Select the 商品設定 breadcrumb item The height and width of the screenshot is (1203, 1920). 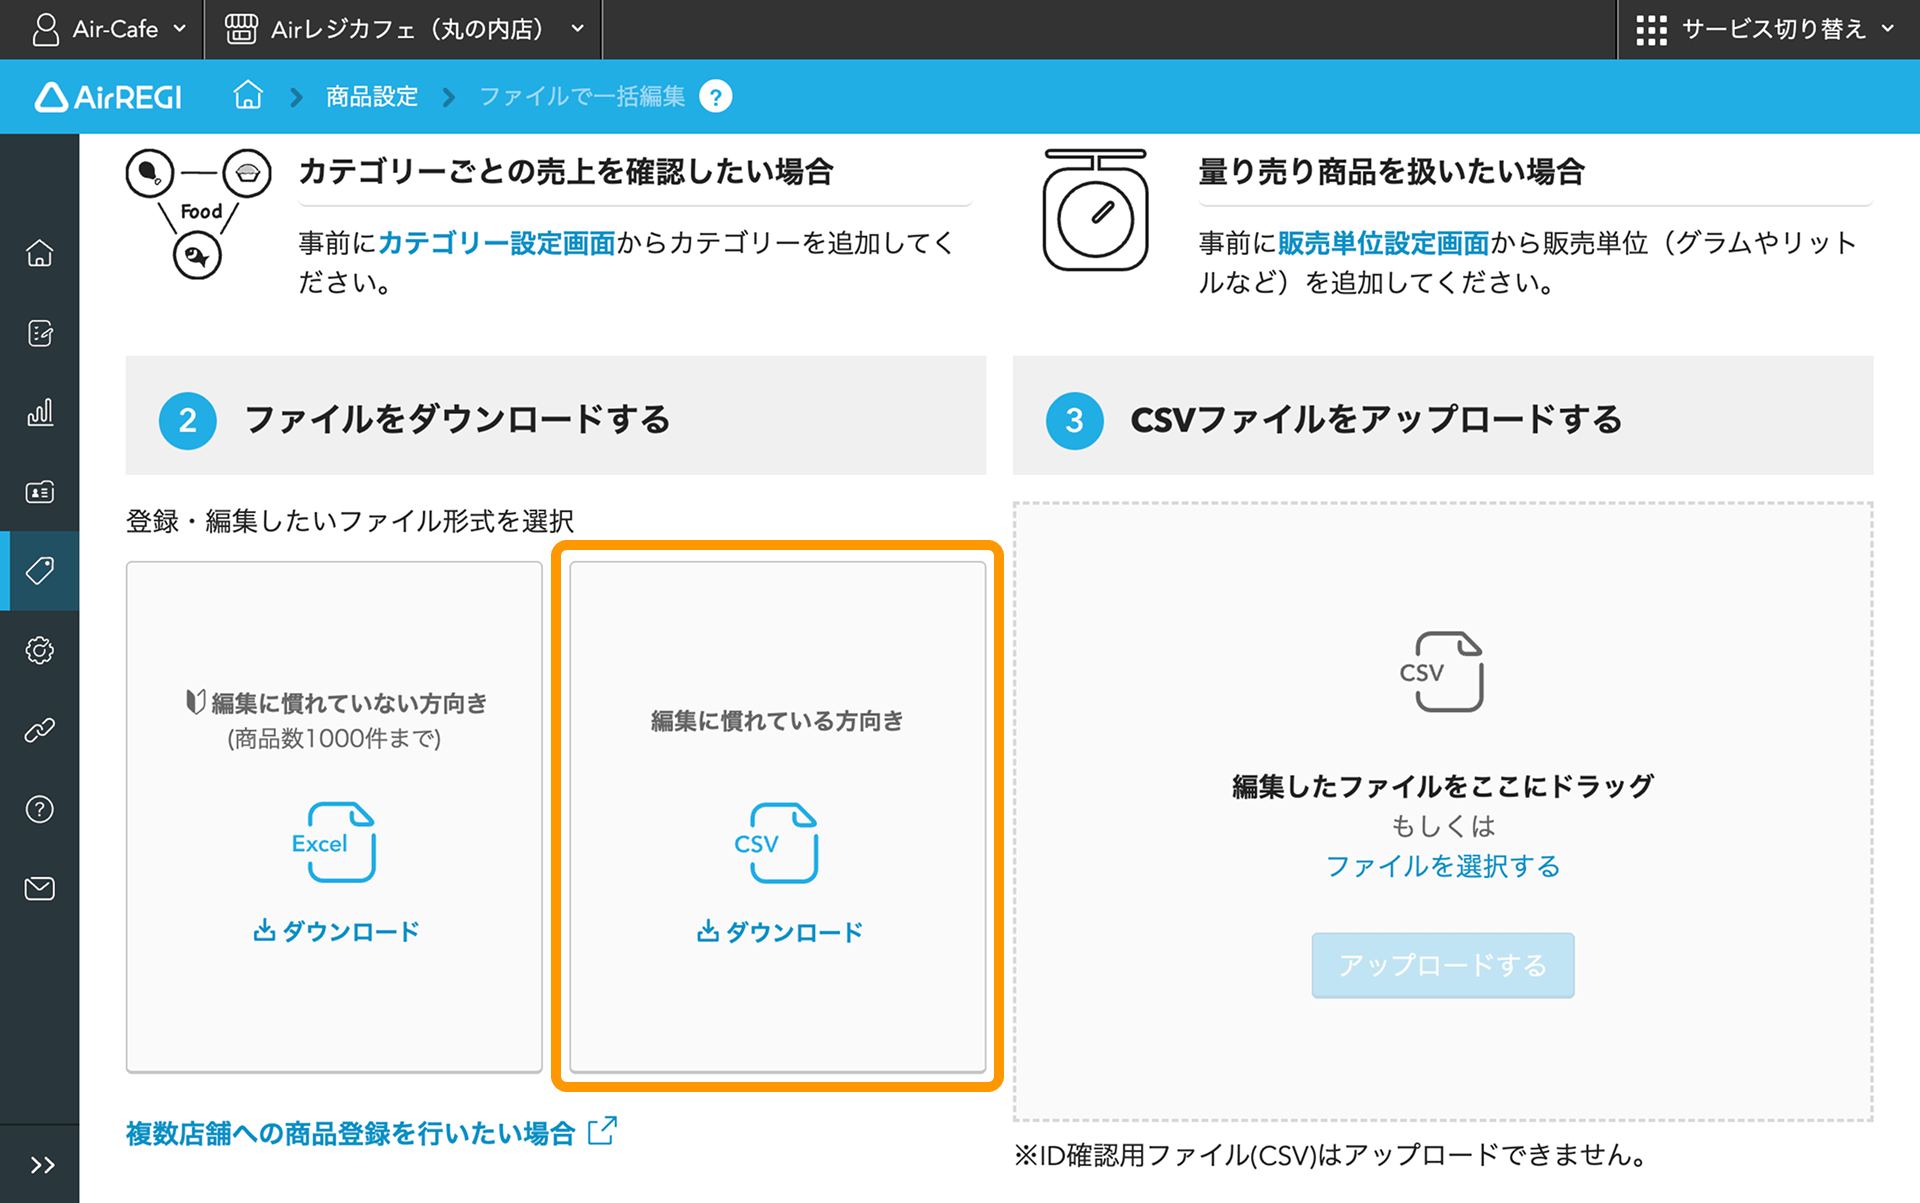[370, 95]
